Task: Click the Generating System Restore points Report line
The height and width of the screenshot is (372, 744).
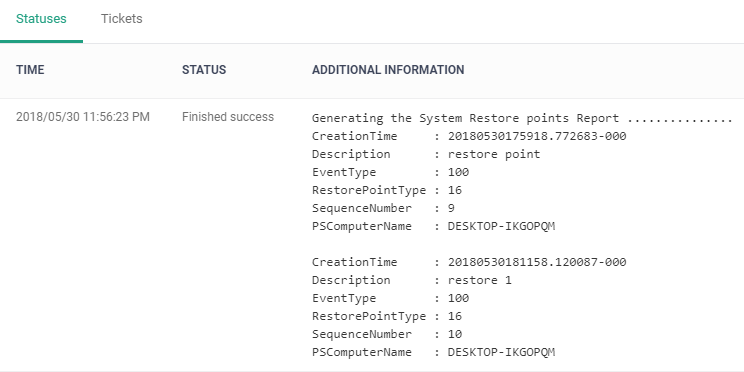Action: point(522,118)
